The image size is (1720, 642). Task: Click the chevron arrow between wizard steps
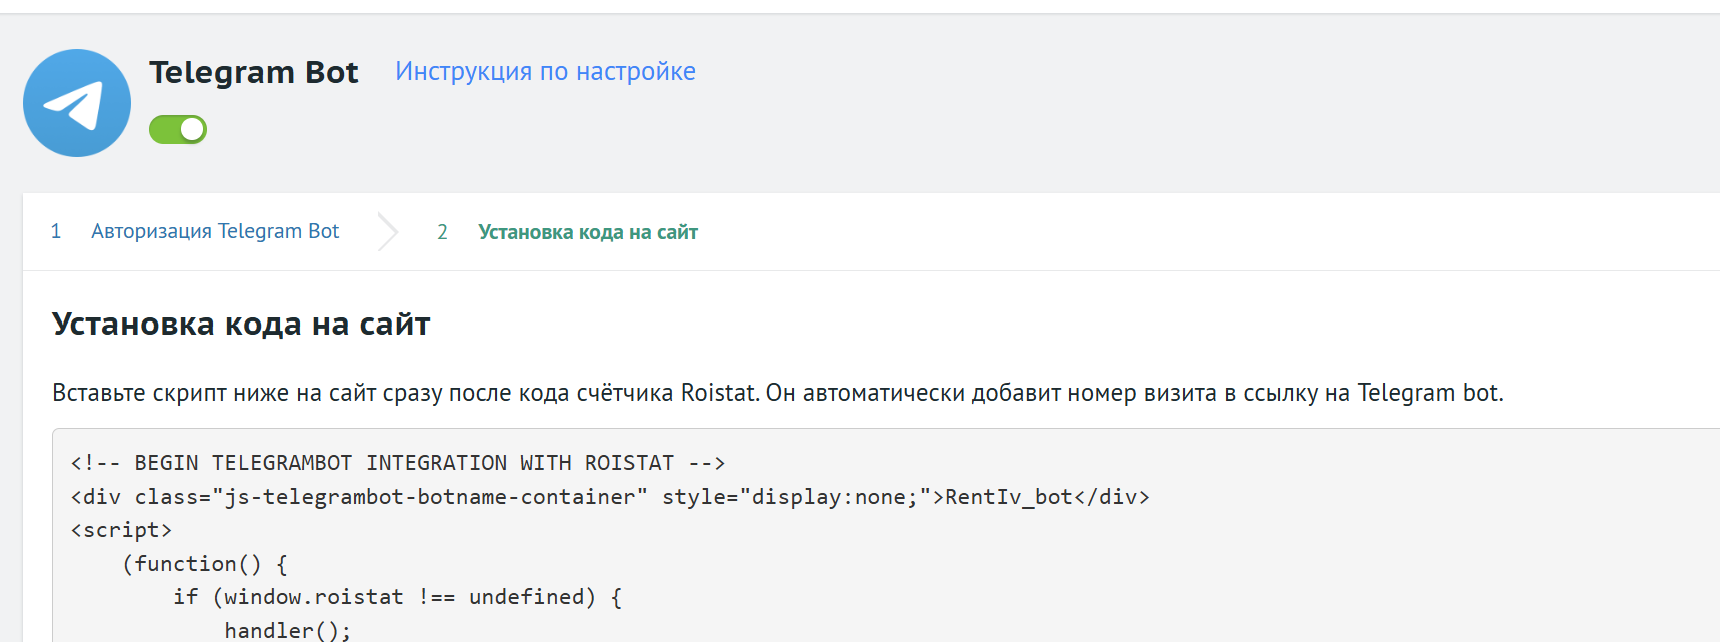tap(388, 232)
